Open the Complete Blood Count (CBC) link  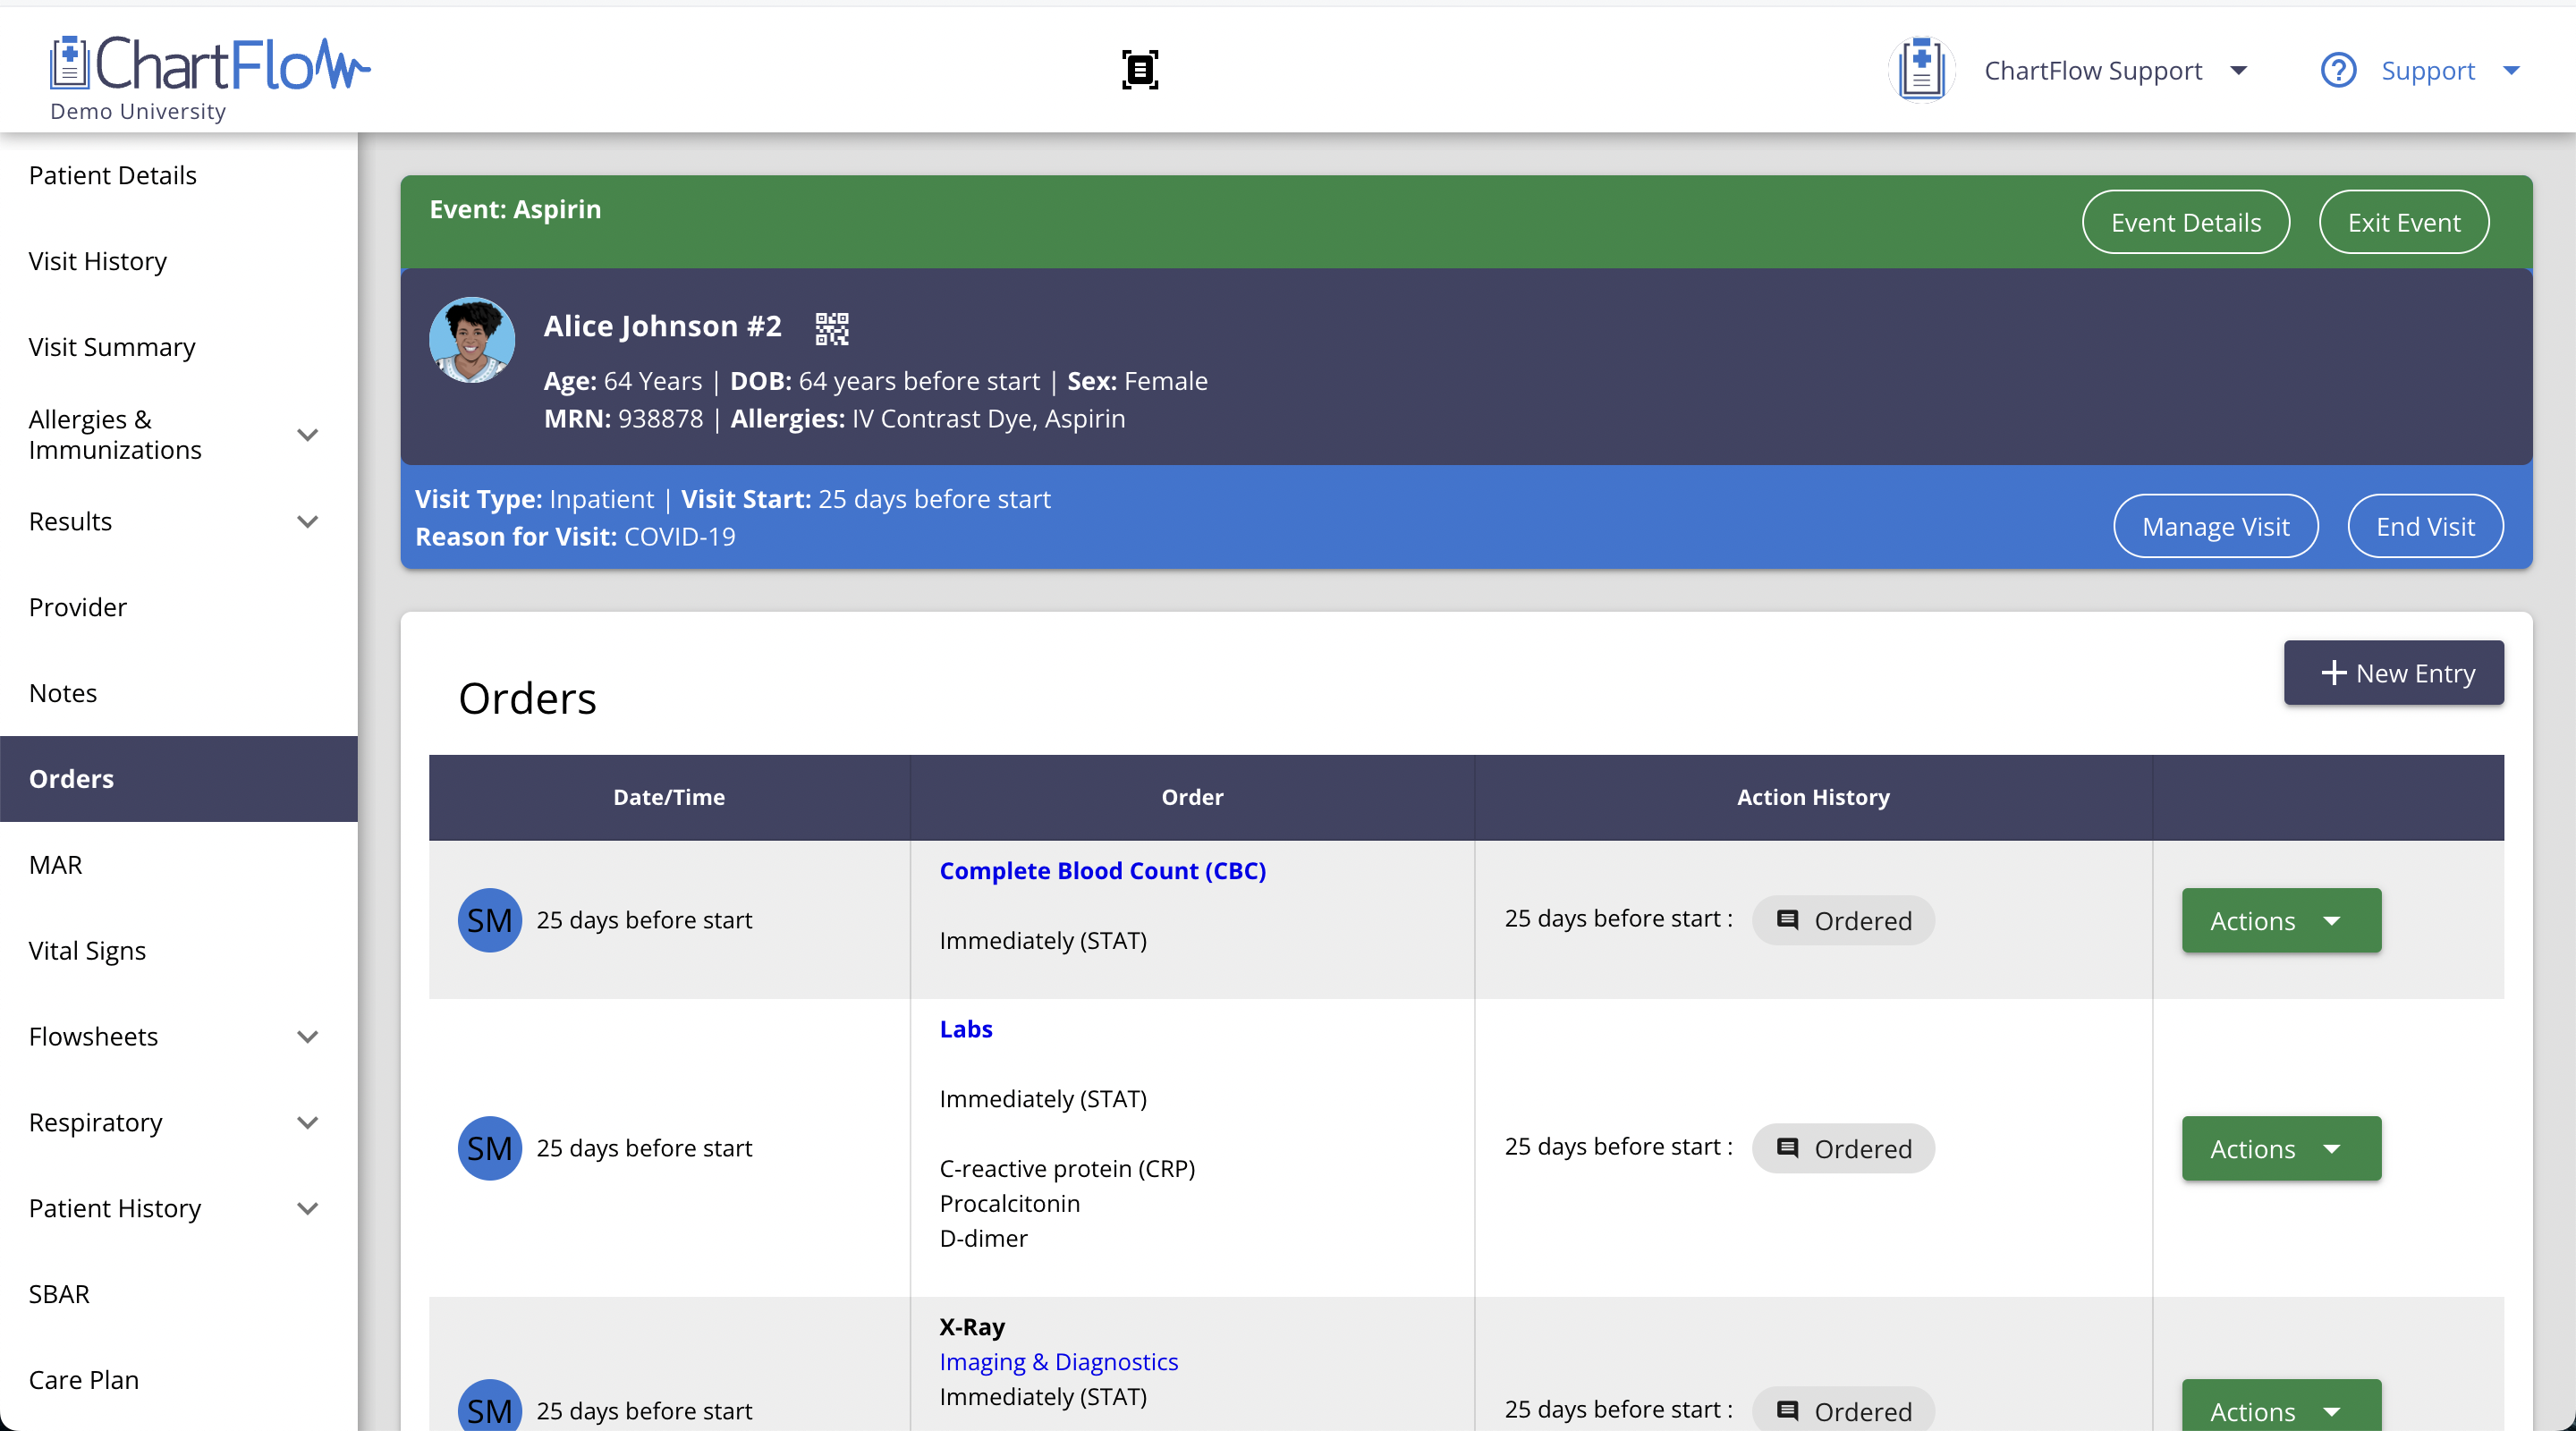click(x=1102, y=871)
